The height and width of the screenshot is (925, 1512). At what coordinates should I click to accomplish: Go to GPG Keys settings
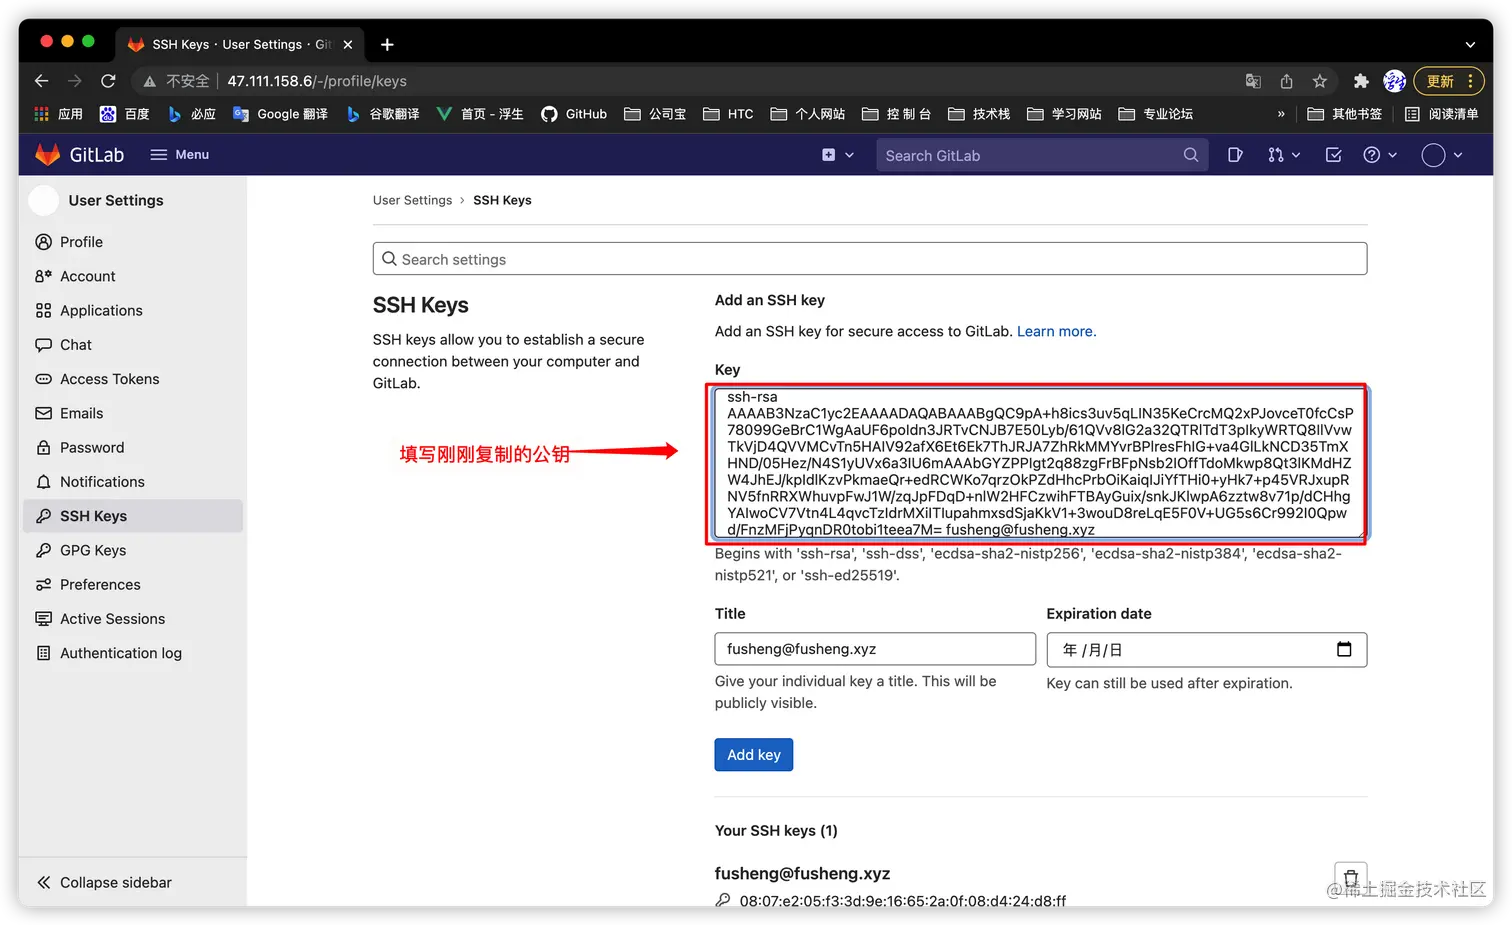[132, 550]
